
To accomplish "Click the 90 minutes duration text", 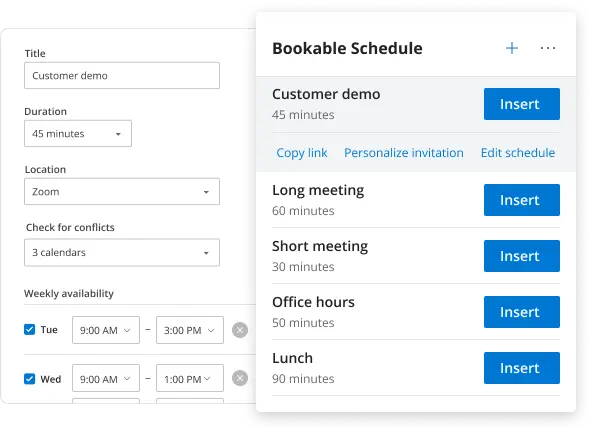I will [x=303, y=379].
